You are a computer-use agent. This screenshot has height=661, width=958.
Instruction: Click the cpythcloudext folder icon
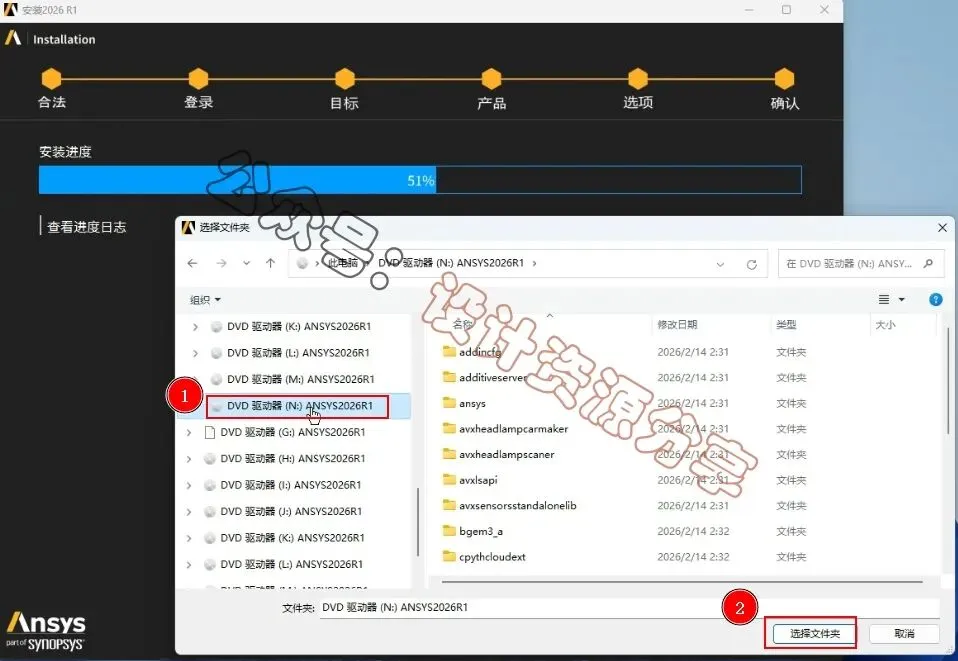[449, 557]
